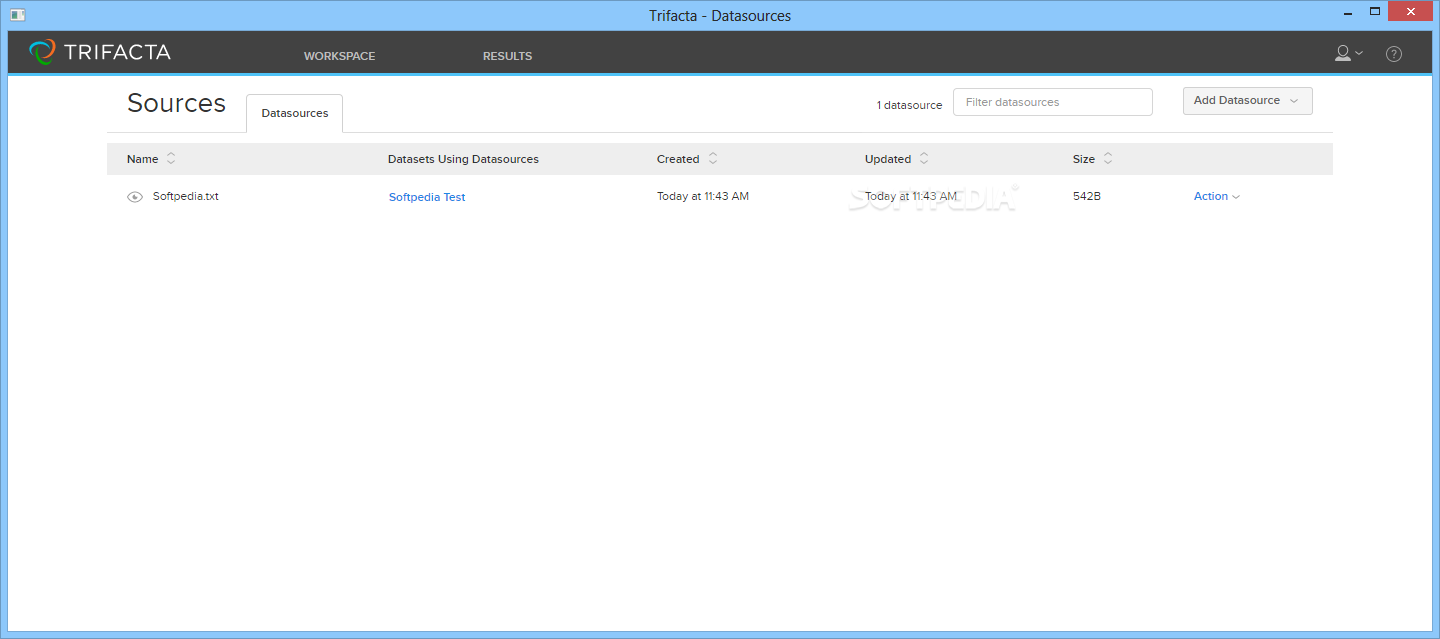Sort by Updated column arrows
This screenshot has height=639, width=1440.
(x=924, y=159)
